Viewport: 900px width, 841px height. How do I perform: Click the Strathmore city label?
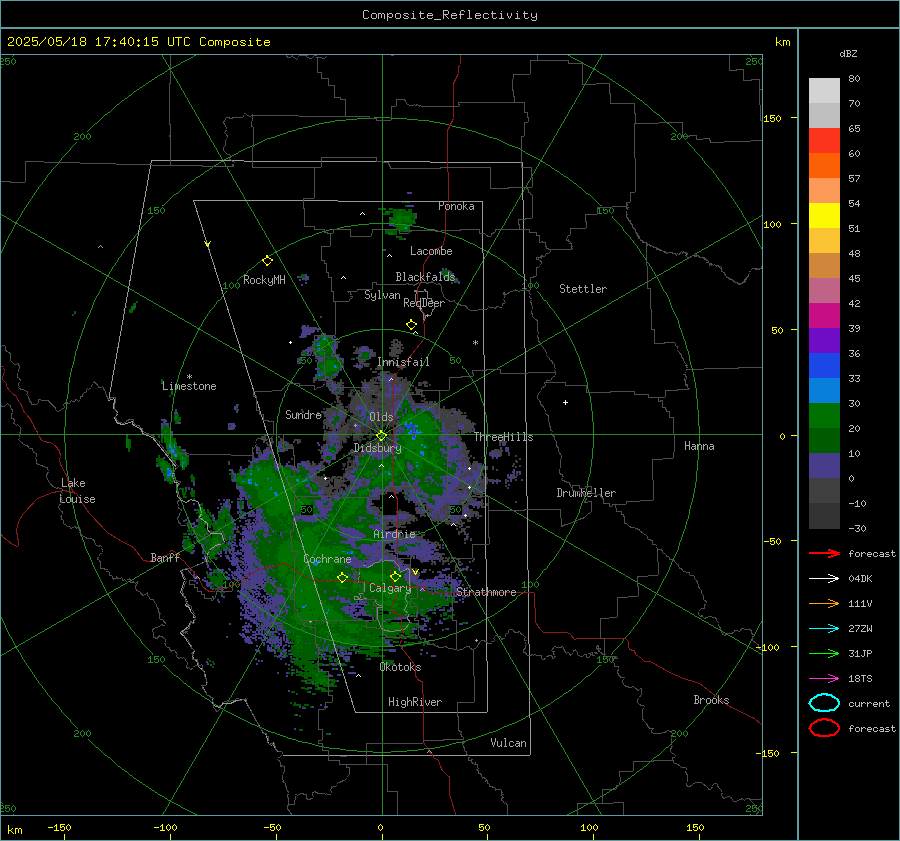(x=486, y=592)
